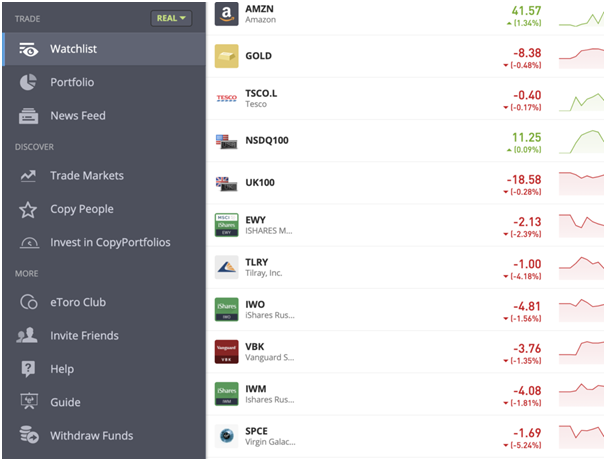Viewport: 606px width, 461px height.
Task: Click the Watchlist eye icon
Action: click(29, 49)
